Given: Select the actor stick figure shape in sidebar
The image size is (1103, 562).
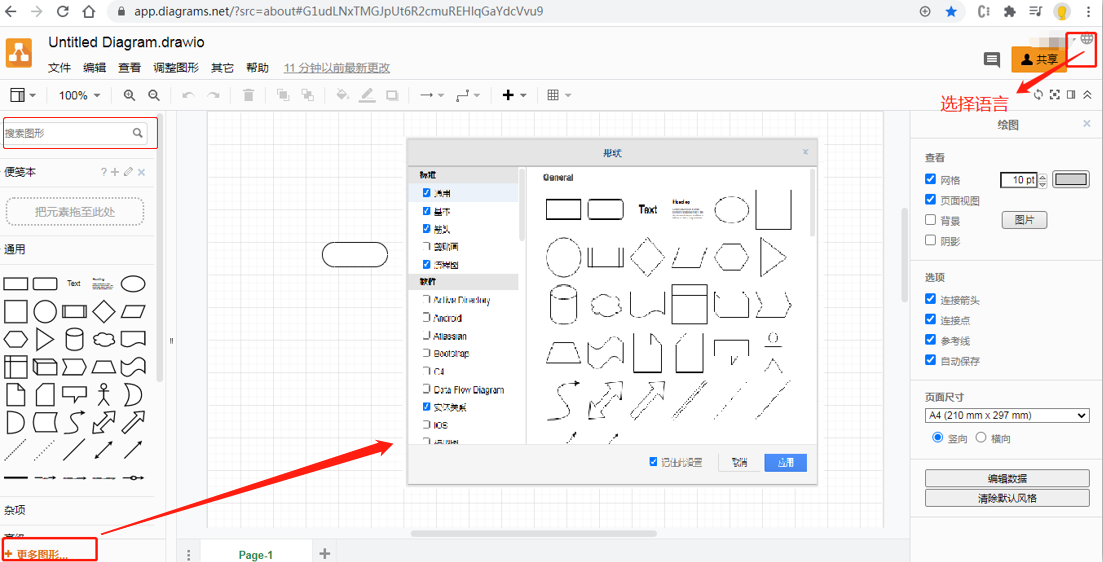Looking at the screenshot, I should pyautogui.click(x=103, y=394).
